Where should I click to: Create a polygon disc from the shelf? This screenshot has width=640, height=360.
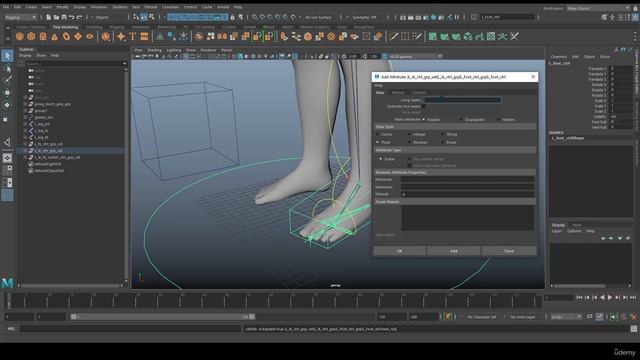89,37
